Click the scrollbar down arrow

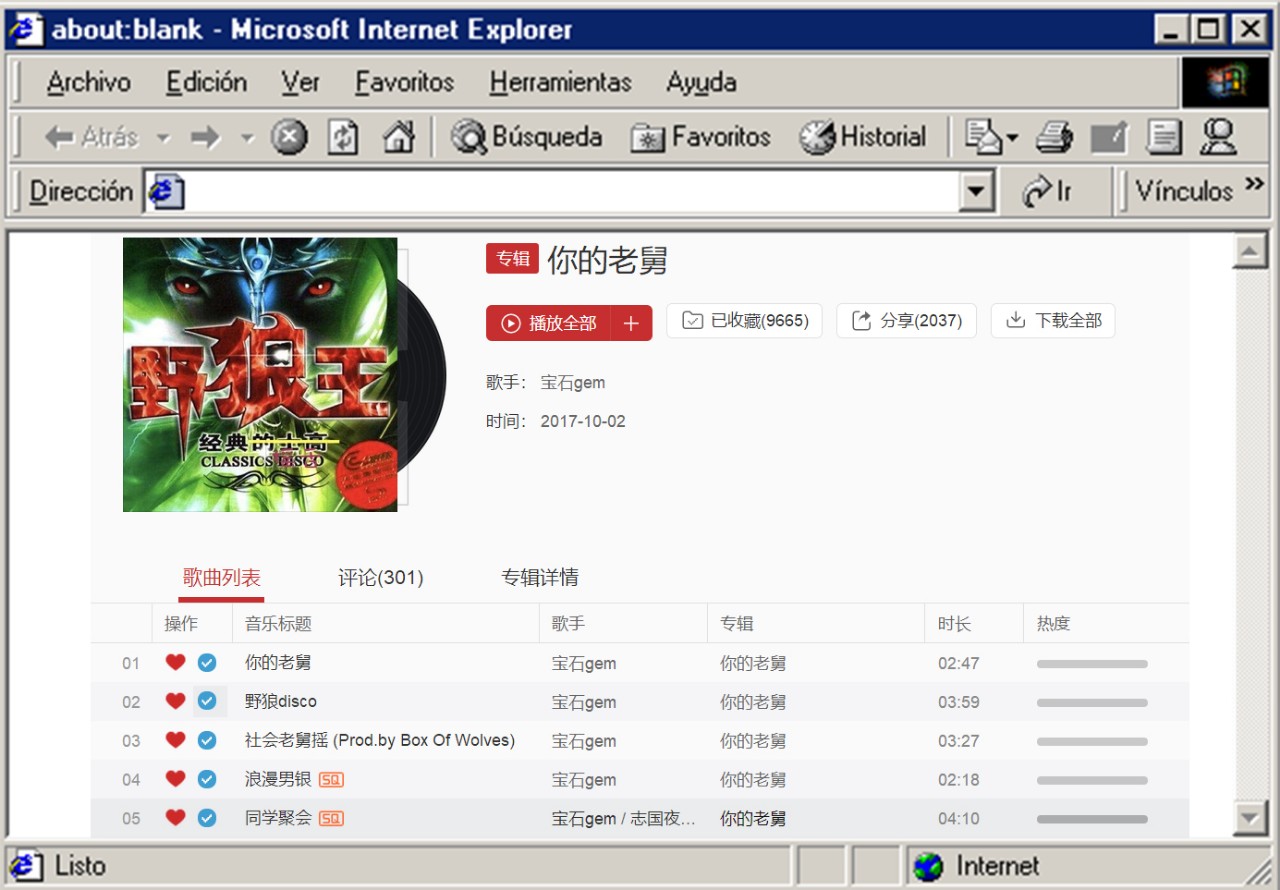pos(1251,818)
